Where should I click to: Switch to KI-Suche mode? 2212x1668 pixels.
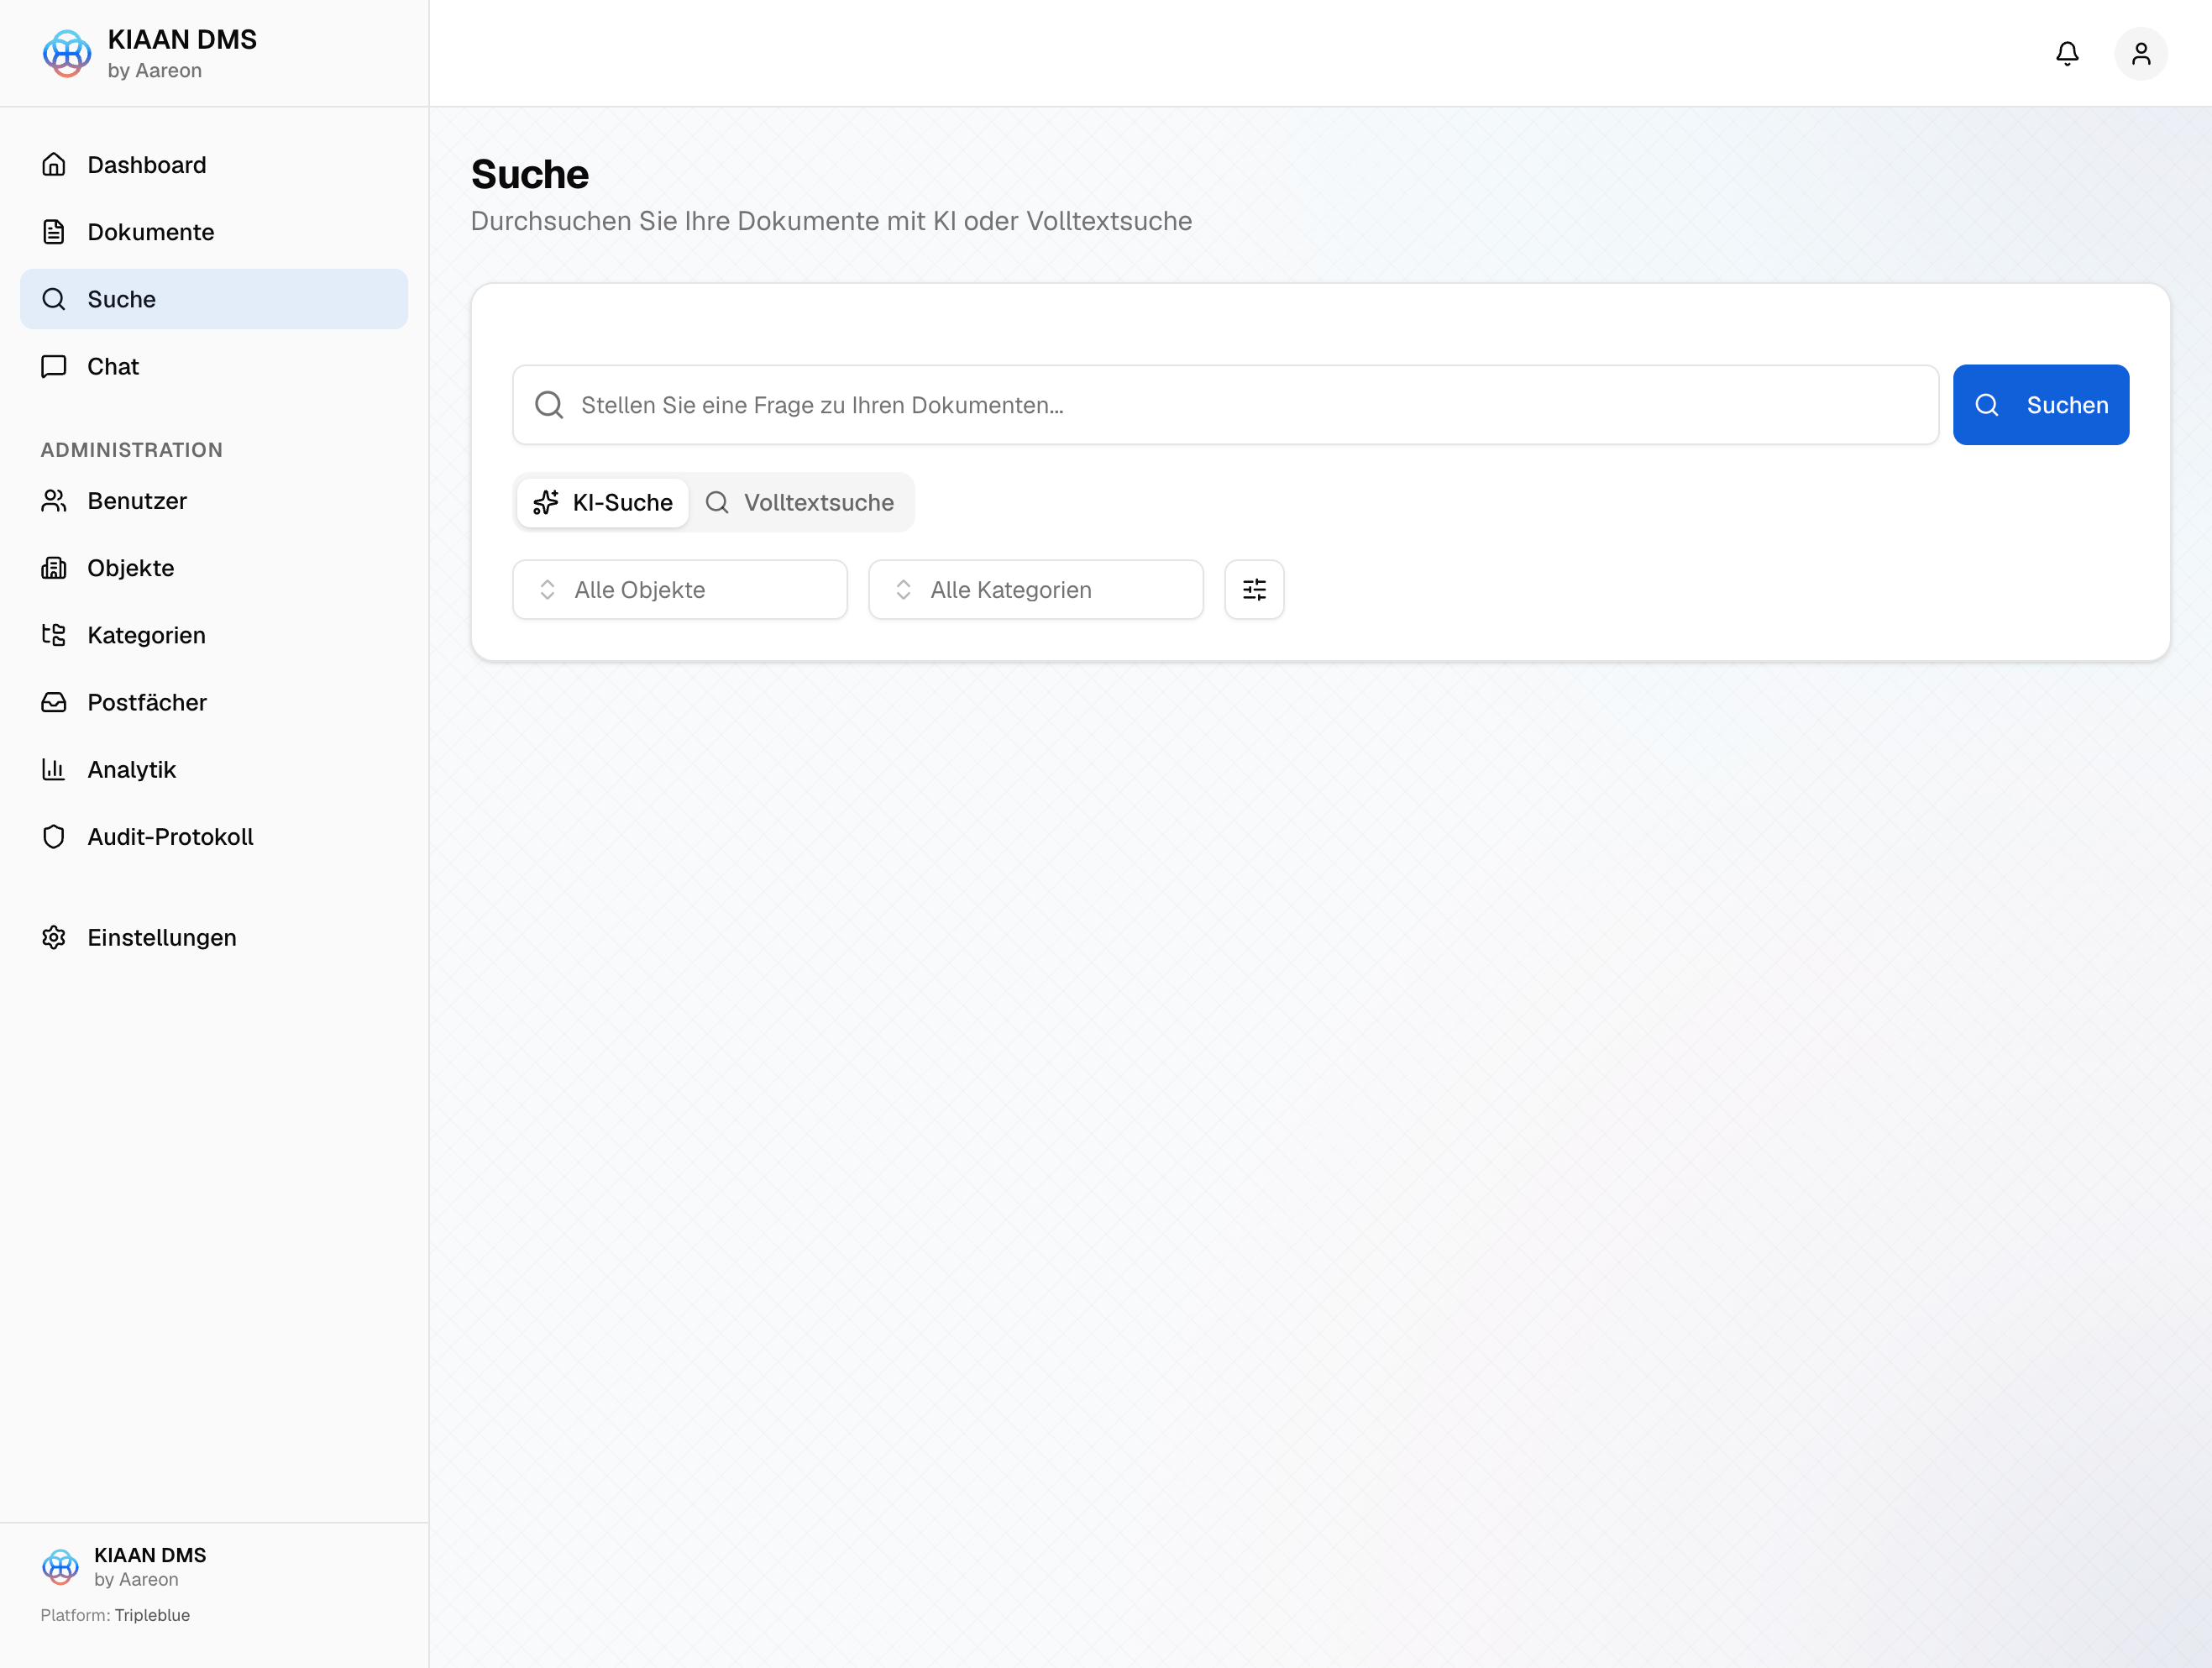tap(603, 502)
